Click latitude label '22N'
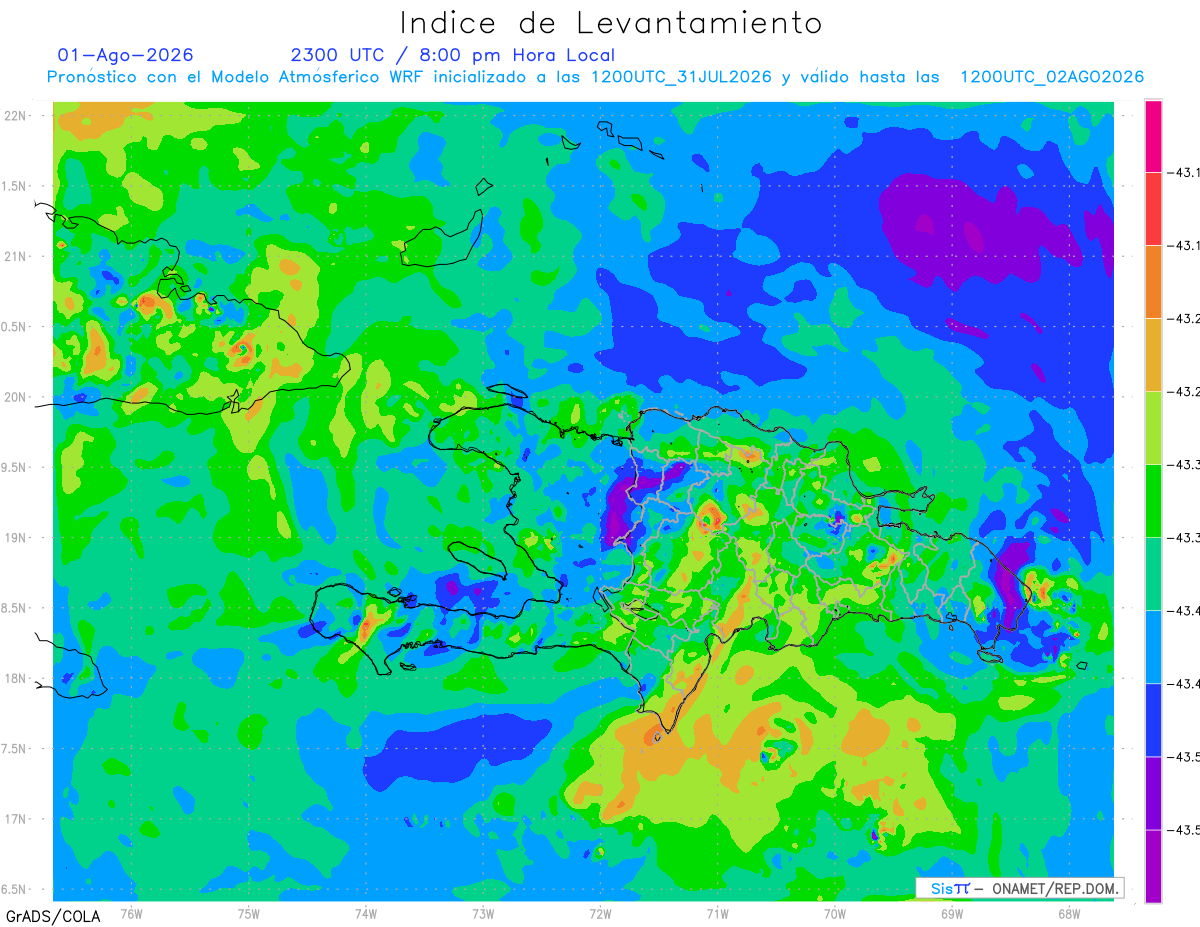Image resolution: width=1200 pixels, height=927 pixels. click(x=15, y=116)
